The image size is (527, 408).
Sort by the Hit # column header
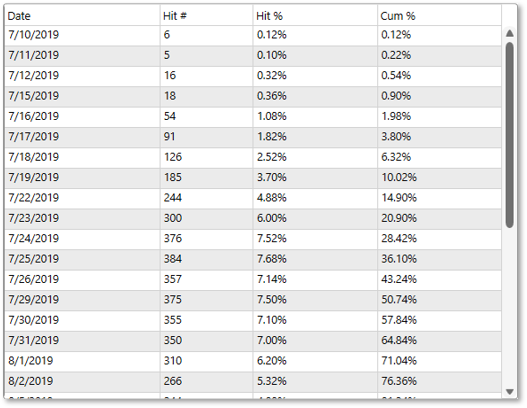click(x=206, y=16)
